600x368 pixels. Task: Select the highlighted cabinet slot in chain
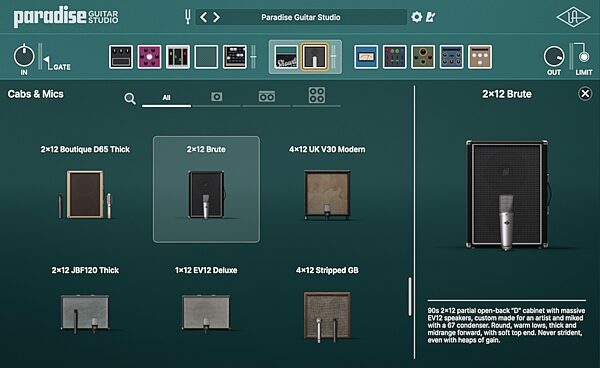coord(315,57)
